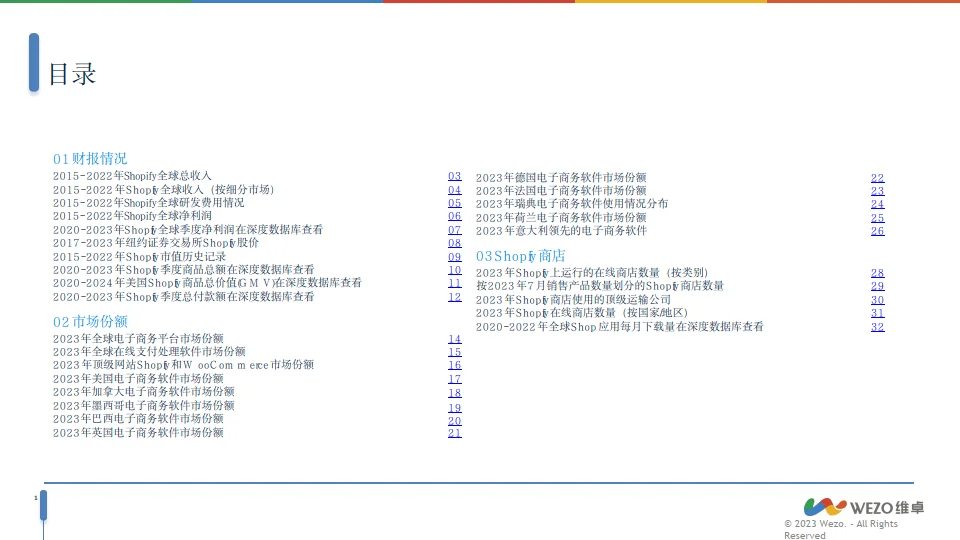Image resolution: width=960 pixels, height=540 pixels.
Task: Select the 2023年意大利领先的电子商务软件 entry
Action: click(561, 231)
